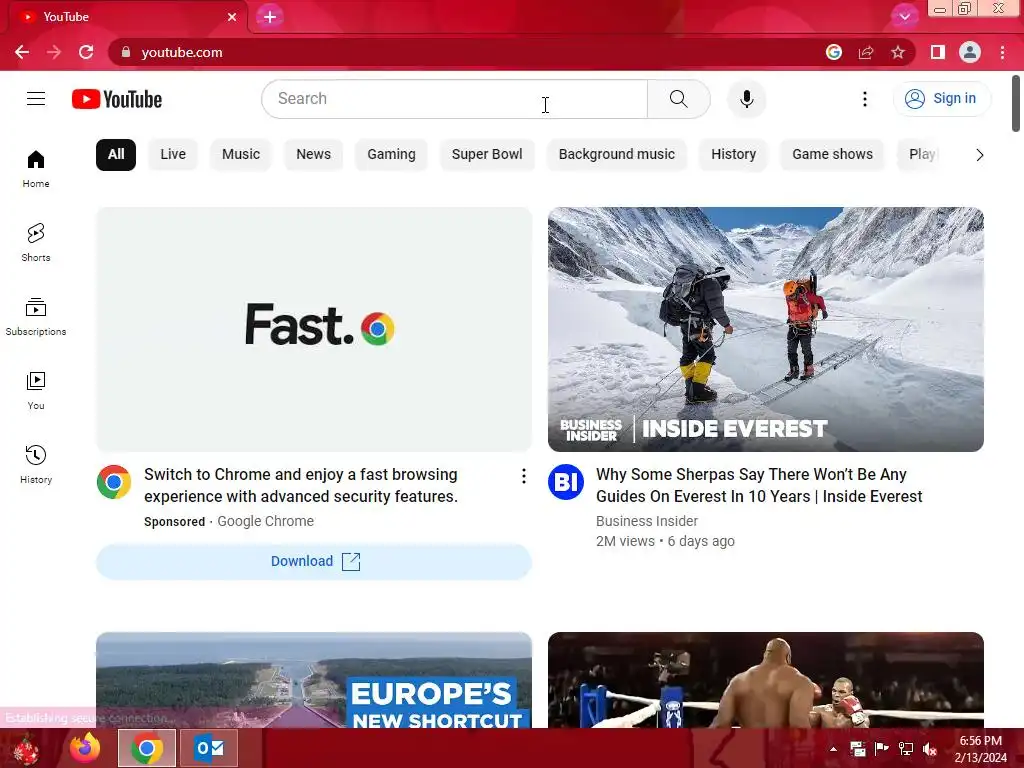The height and width of the screenshot is (768, 1024).
Task: Open the You section in sidebar
Action: [x=36, y=391]
